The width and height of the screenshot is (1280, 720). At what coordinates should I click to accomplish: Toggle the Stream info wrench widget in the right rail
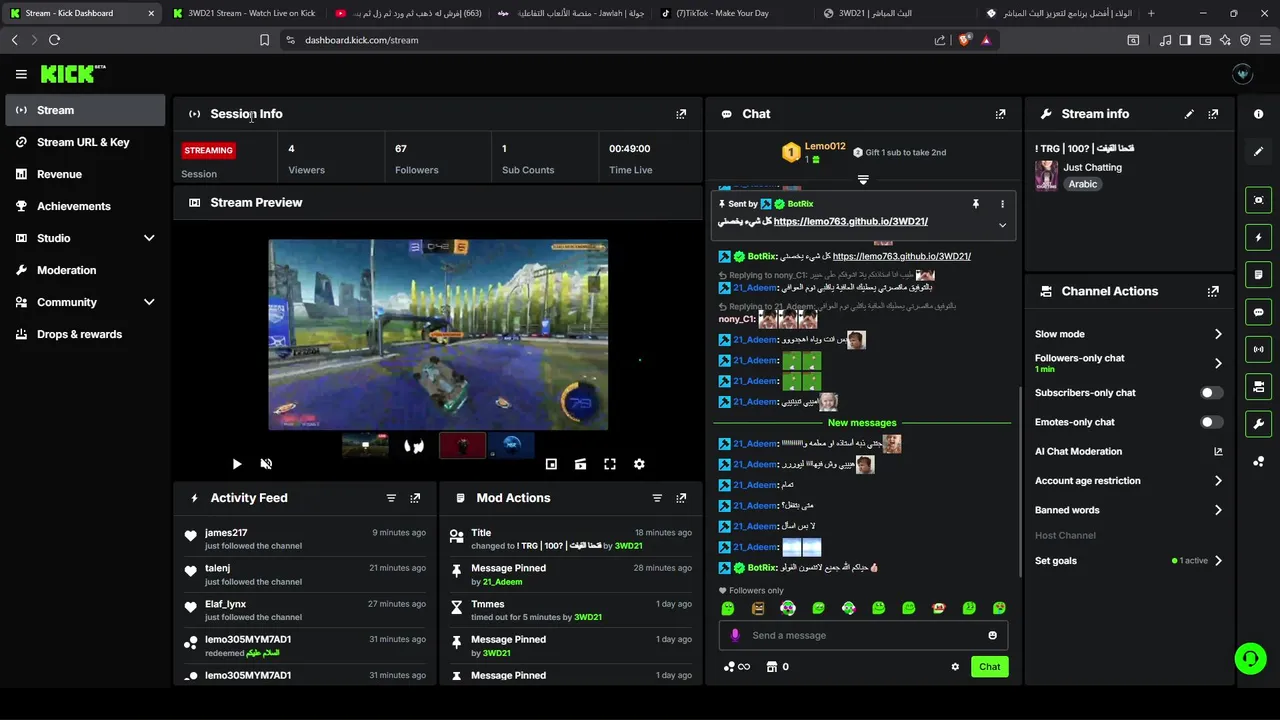(1258, 423)
